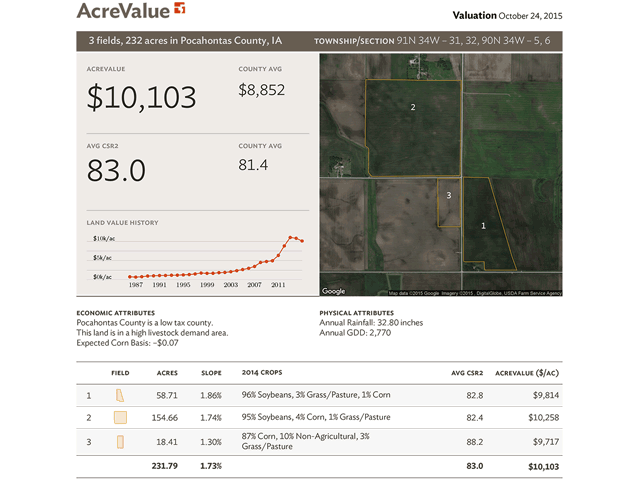This screenshot has height=480, width=640.
Task: Click the 2003 label on chart axis
Action: tap(231, 285)
